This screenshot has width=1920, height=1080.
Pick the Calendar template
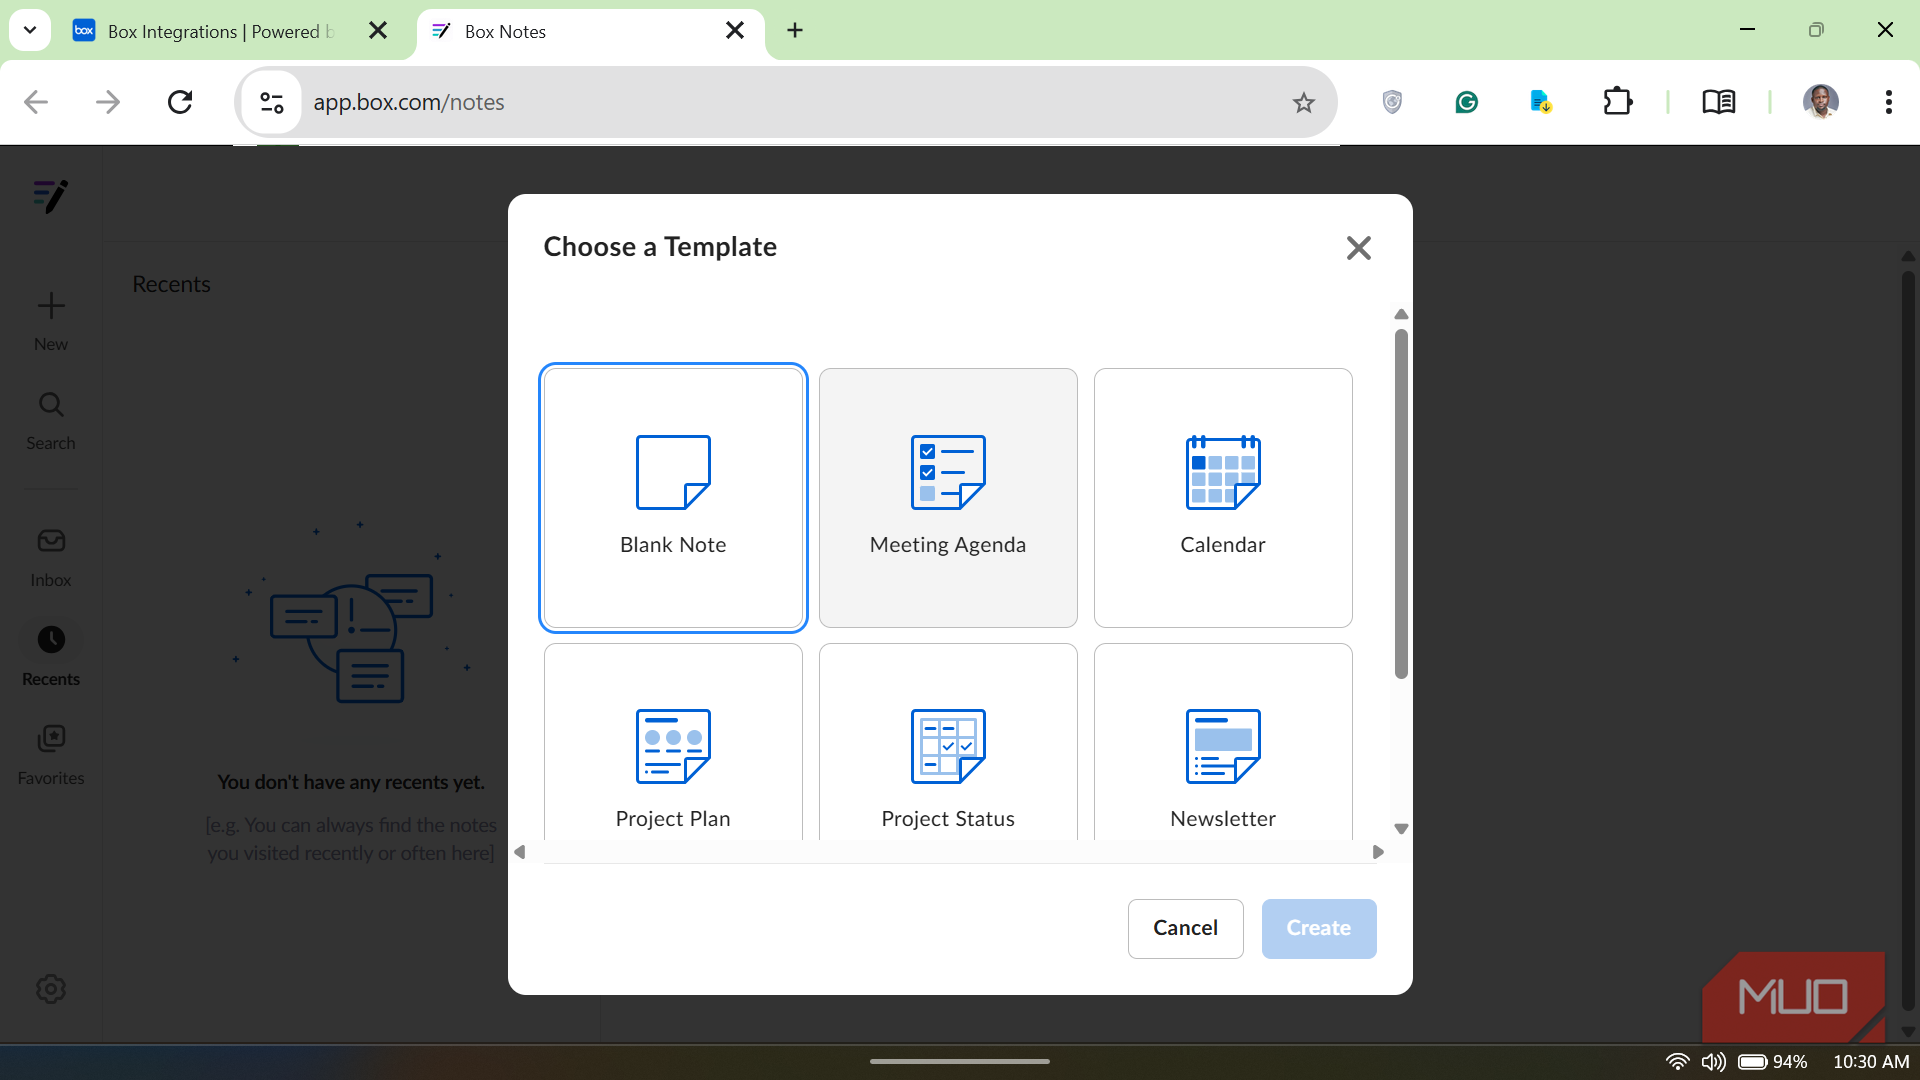[x=1223, y=497]
